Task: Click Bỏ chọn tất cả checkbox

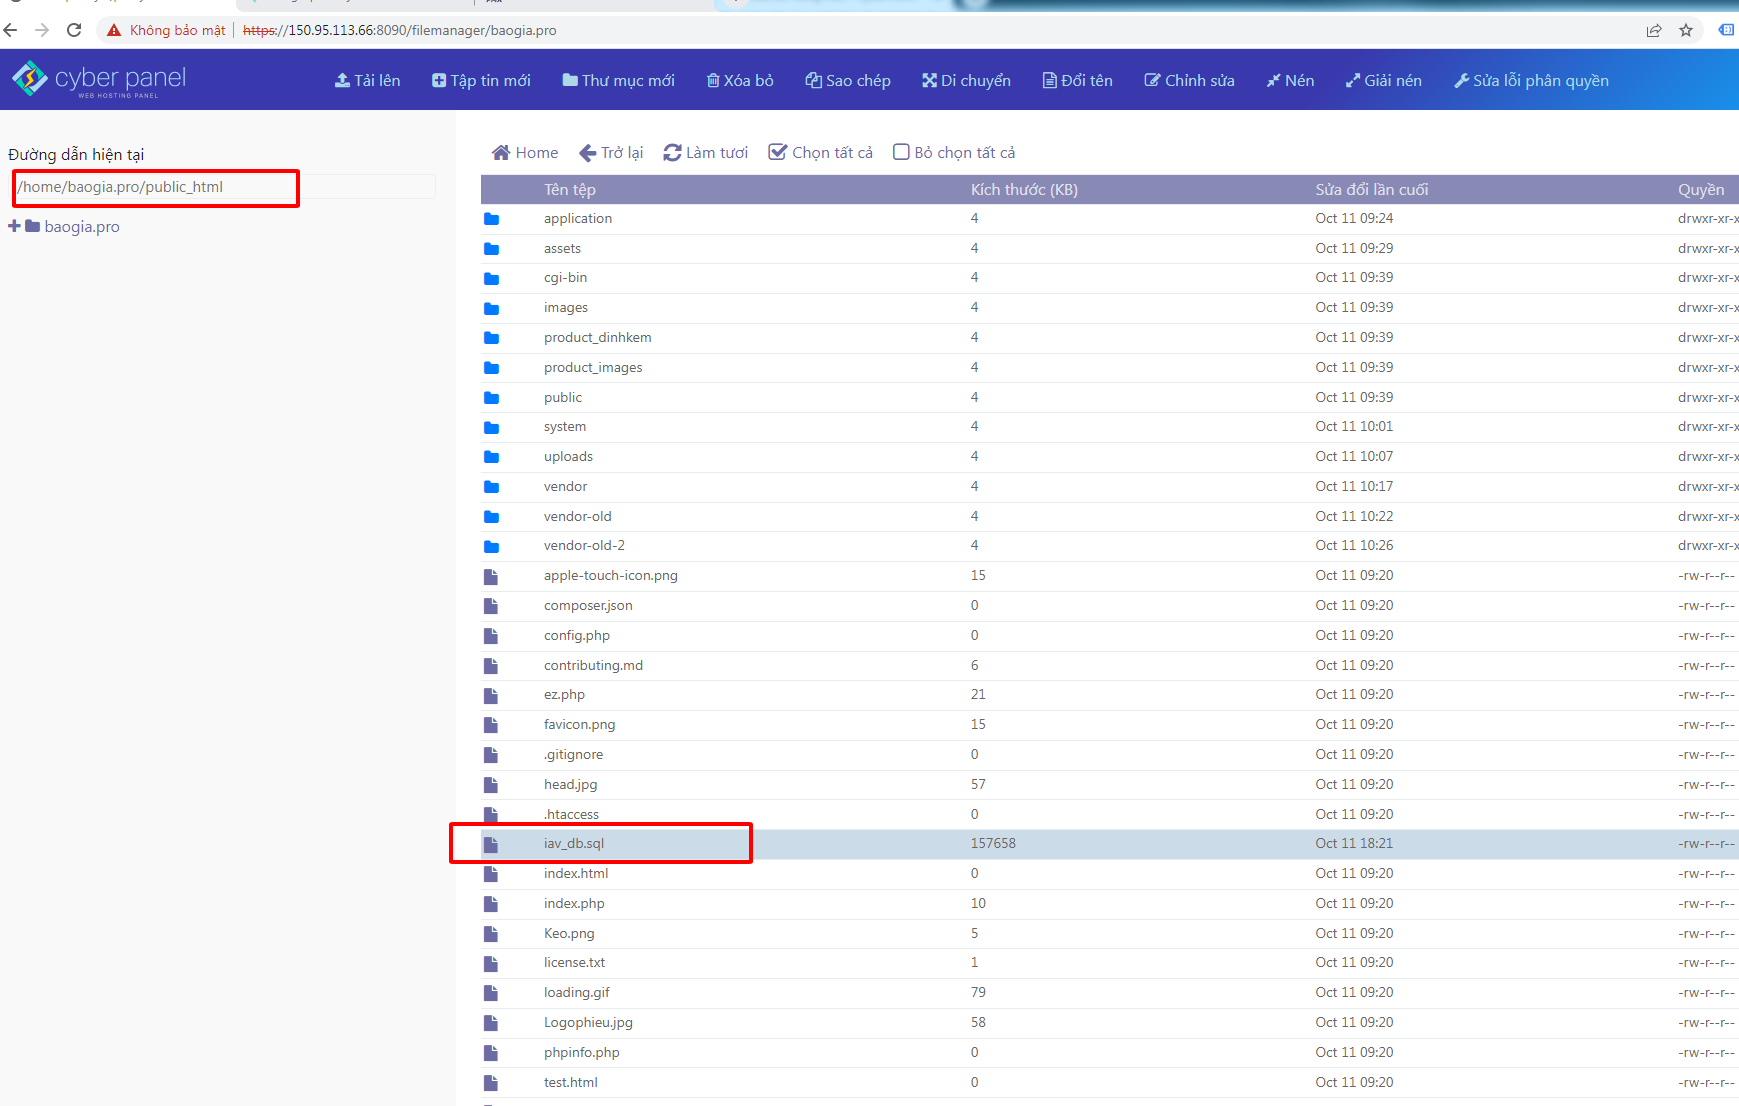Action: click(x=901, y=152)
